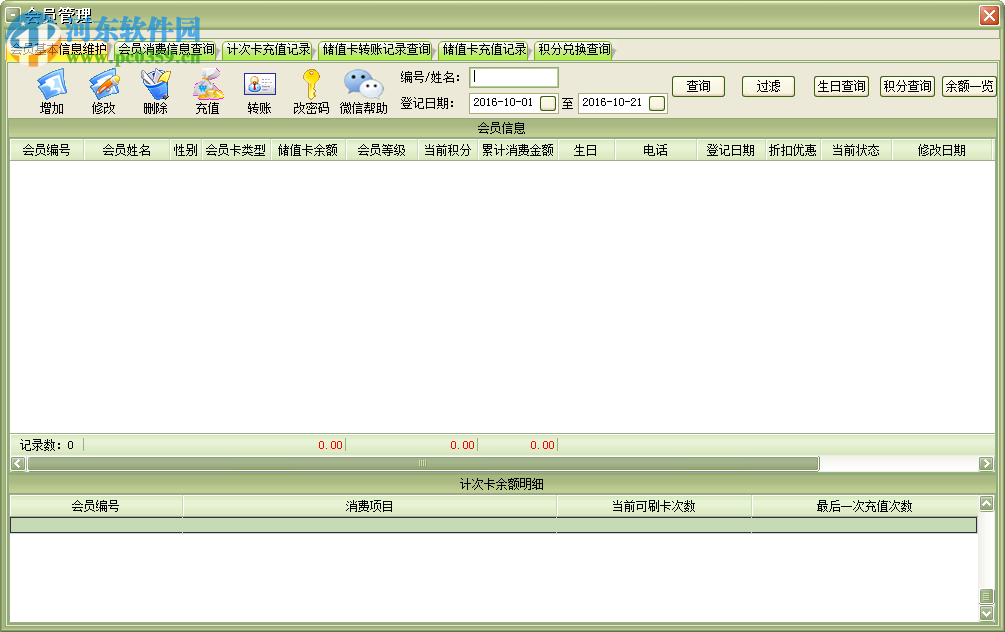Switch to 会员基本信息维护 tab
Screen dimensions: 1005x632
(x=58, y=49)
